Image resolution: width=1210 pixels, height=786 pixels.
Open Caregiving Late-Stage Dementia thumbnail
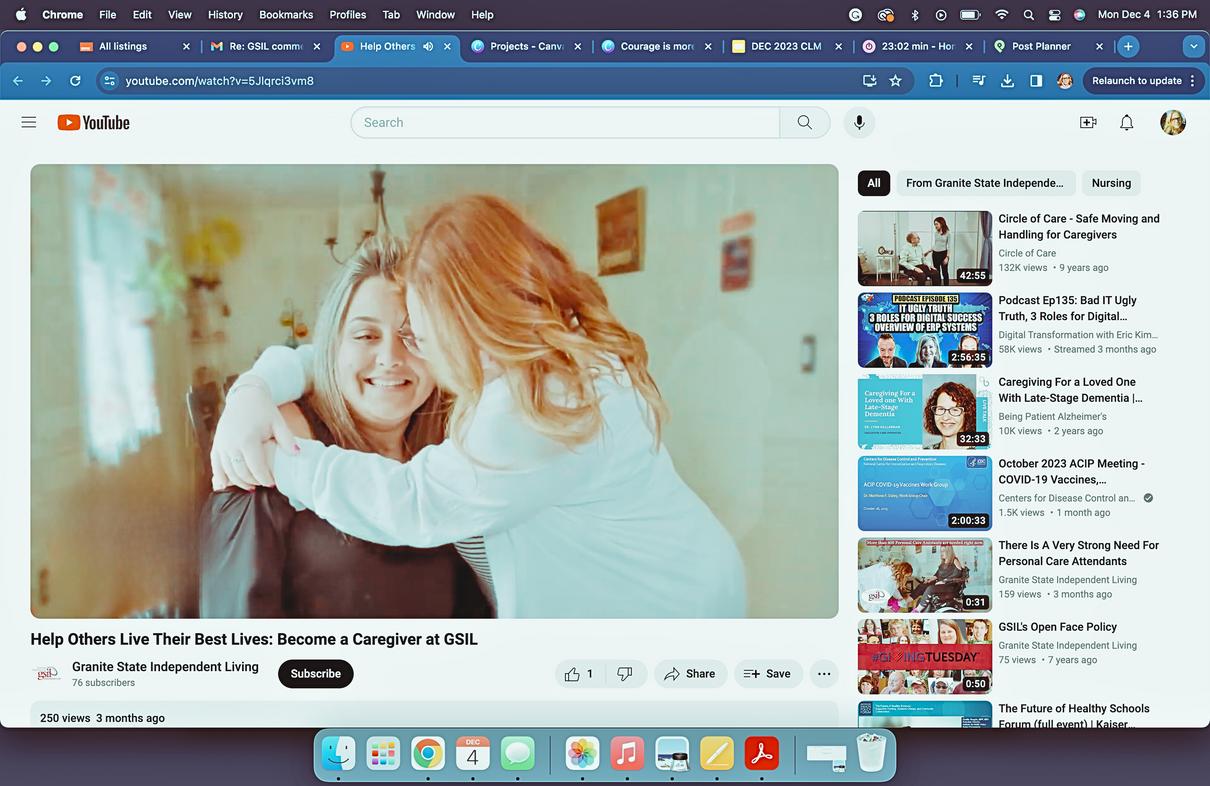tap(925, 412)
